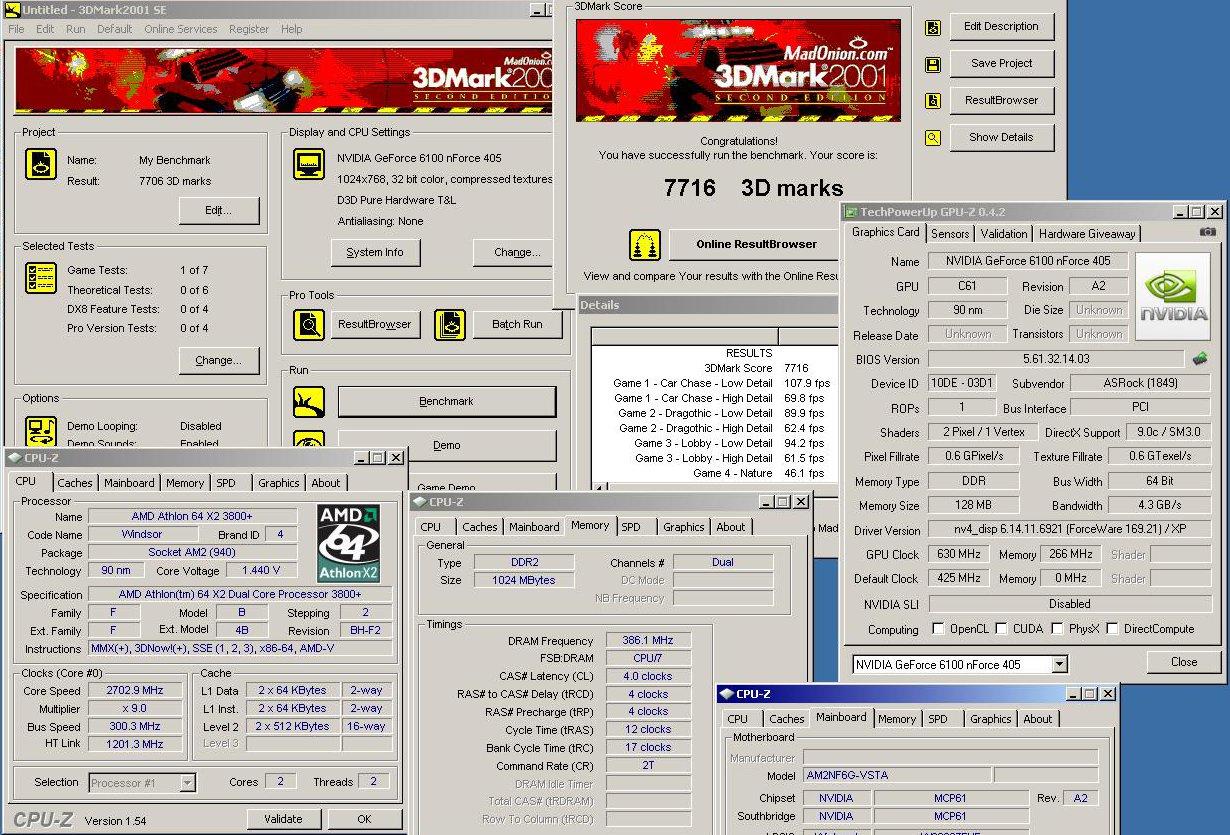The height and width of the screenshot is (835, 1230).
Task: Open the GPU selection dropdown in GPU-Z
Action: [1060, 665]
